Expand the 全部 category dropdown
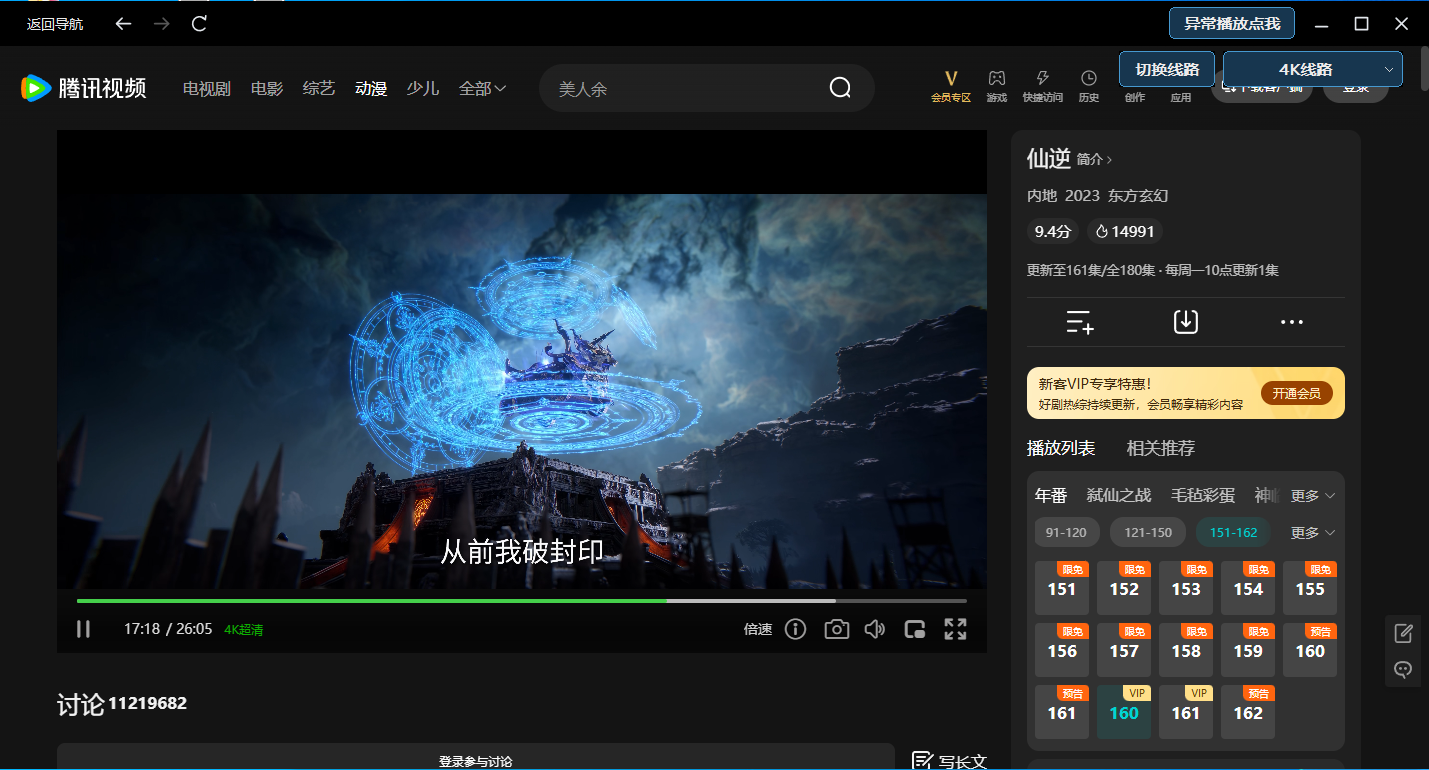Screen dimensions: 1429x770 [x=482, y=88]
